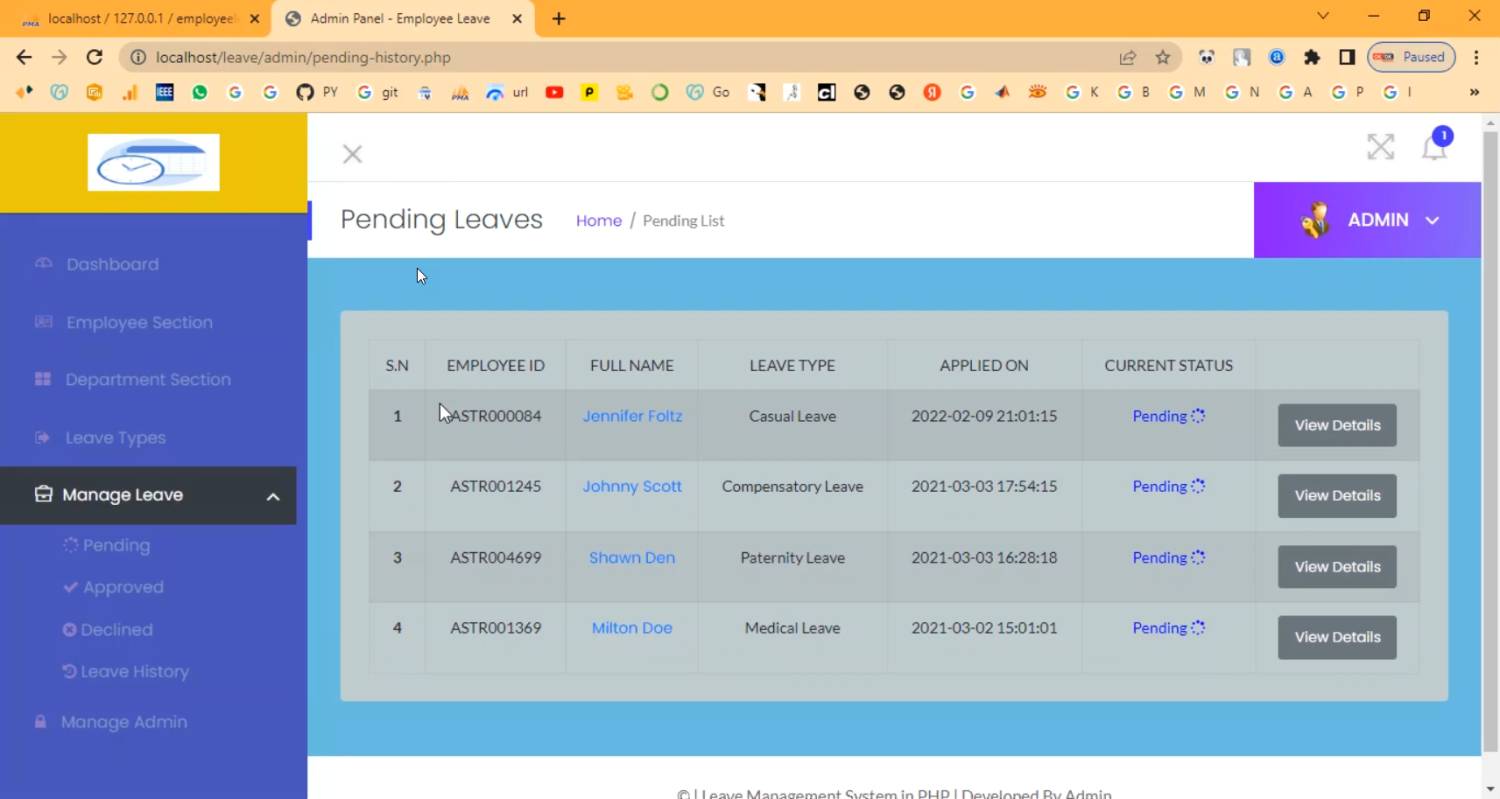
Task: Reload the page using the refresh icon
Action: [94, 57]
